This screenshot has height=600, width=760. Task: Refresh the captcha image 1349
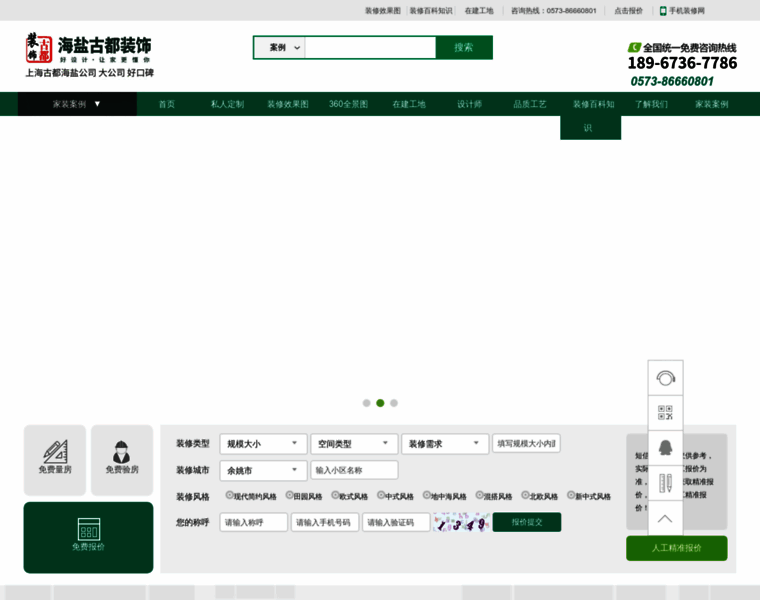(461, 522)
